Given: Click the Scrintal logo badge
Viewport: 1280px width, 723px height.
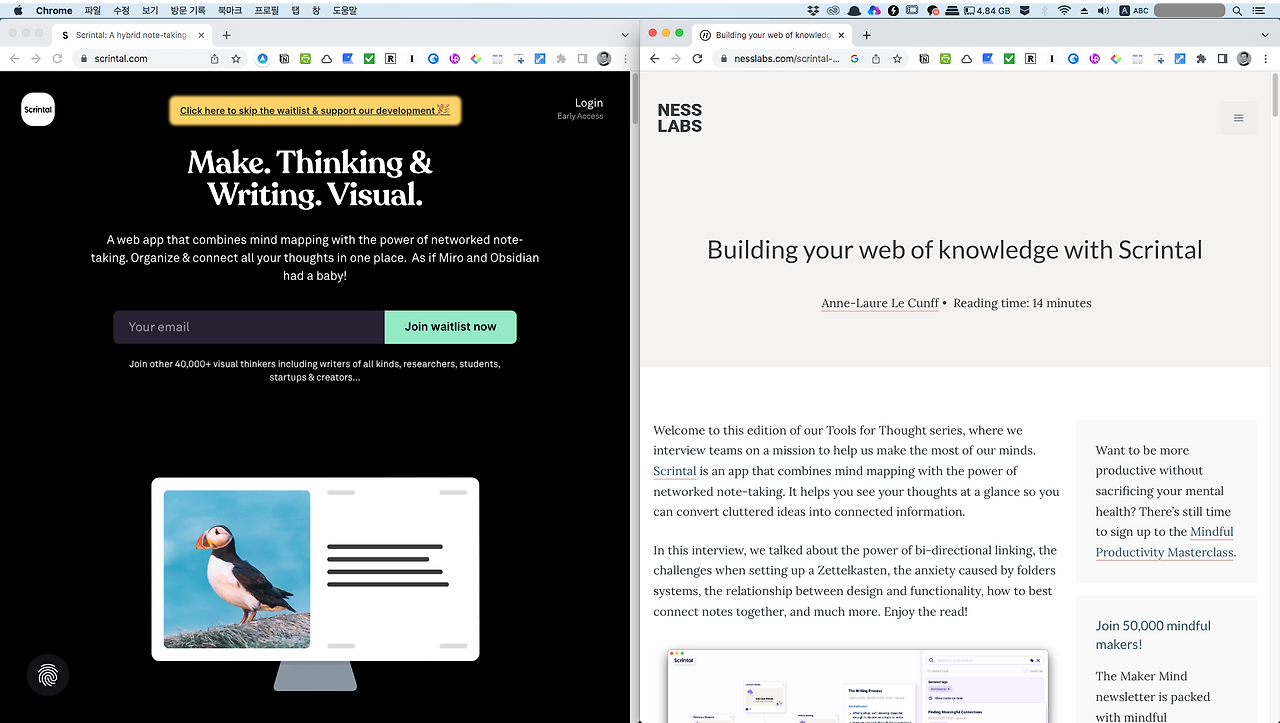Looking at the screenshot, I should click(38, 109).
